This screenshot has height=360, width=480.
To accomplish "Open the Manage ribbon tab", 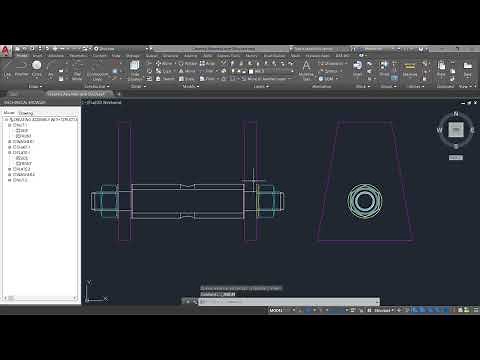I will (133, 56).
